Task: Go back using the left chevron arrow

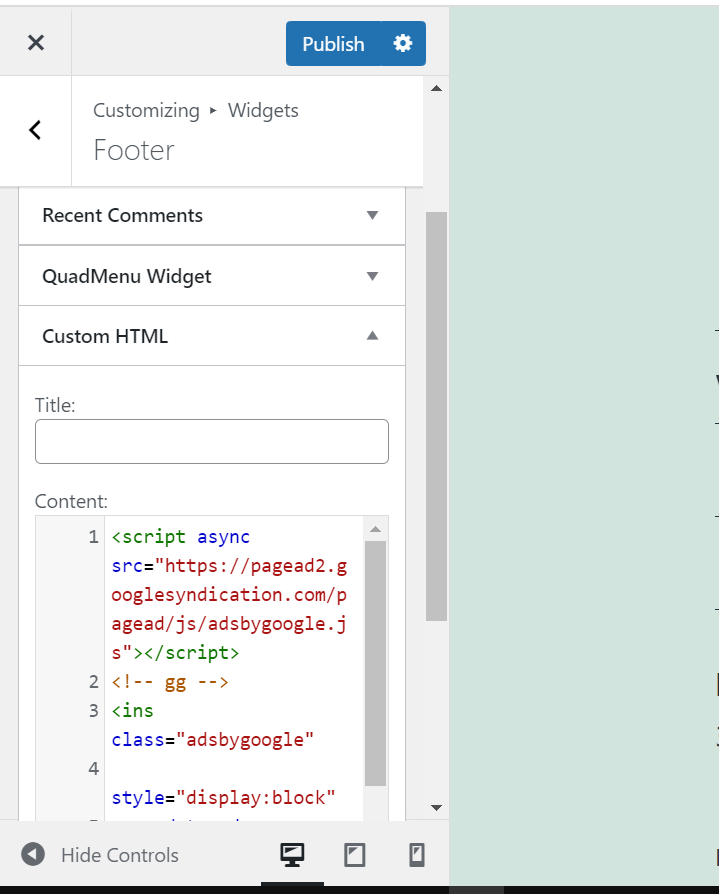Action: (x=35, y=130)
